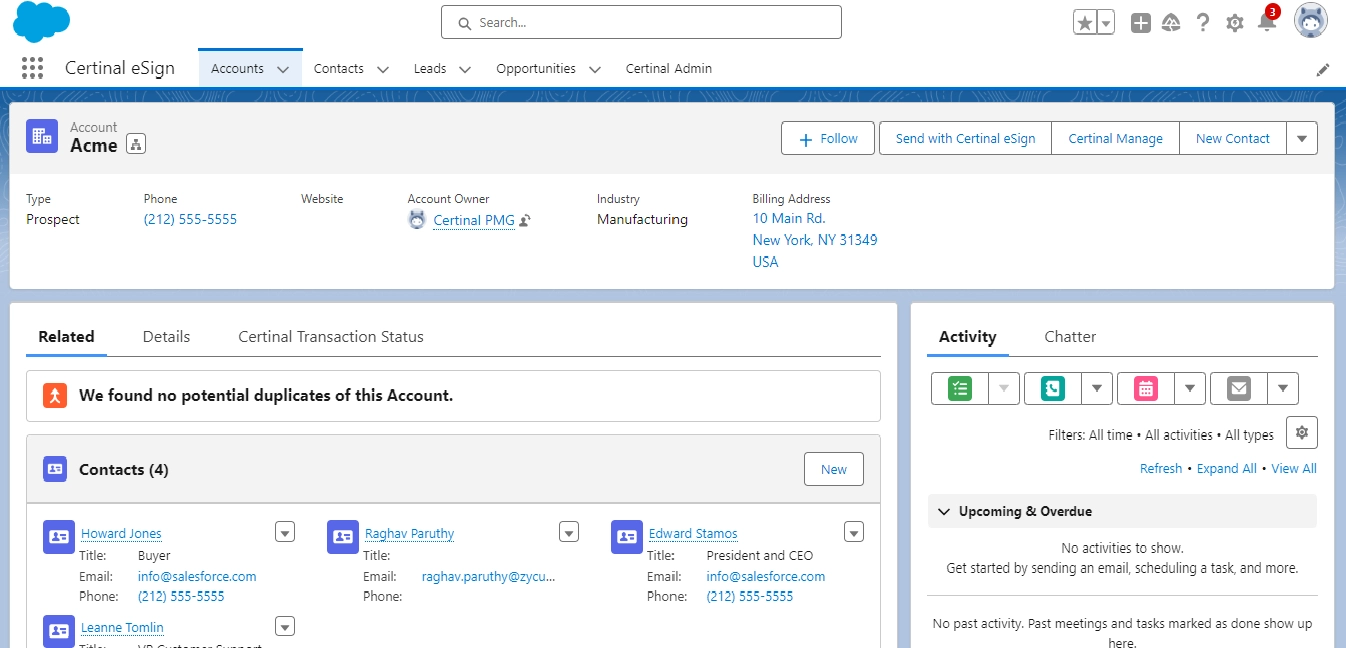This screenshot has height=648, width=1346.
Task: Click the change owner icon beside Certinal PMG
Action: pyautogui.click(x=525, y=221)
